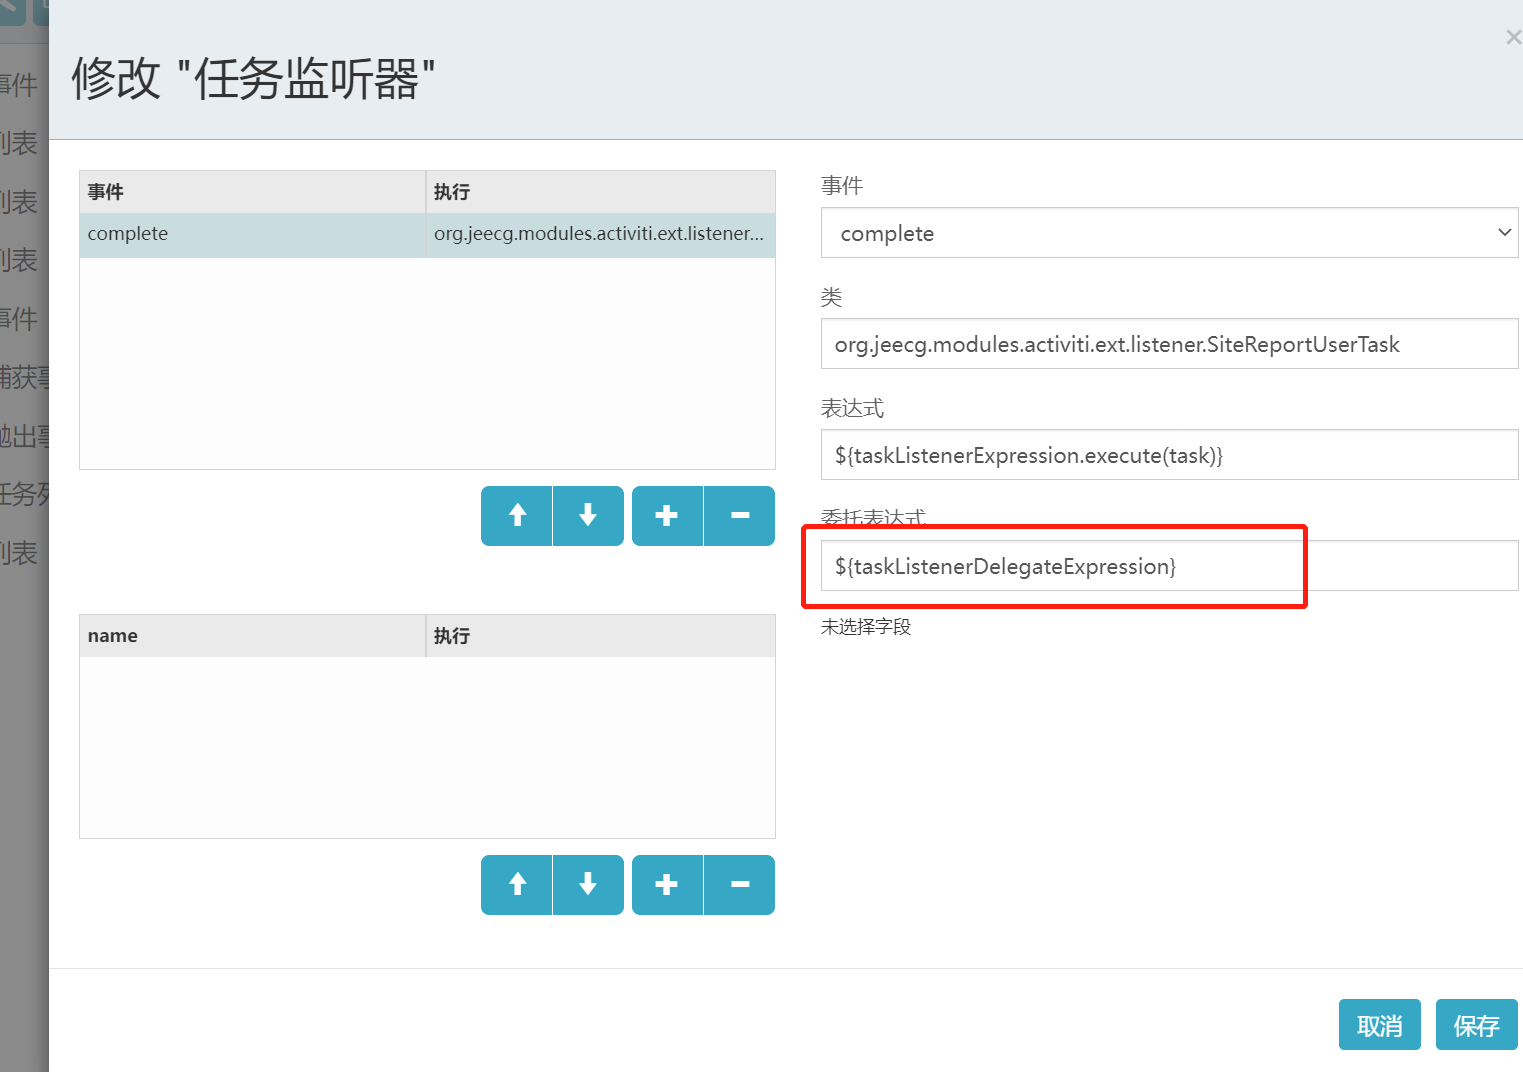Expand the complete event selector chevron

(1504, 232)
